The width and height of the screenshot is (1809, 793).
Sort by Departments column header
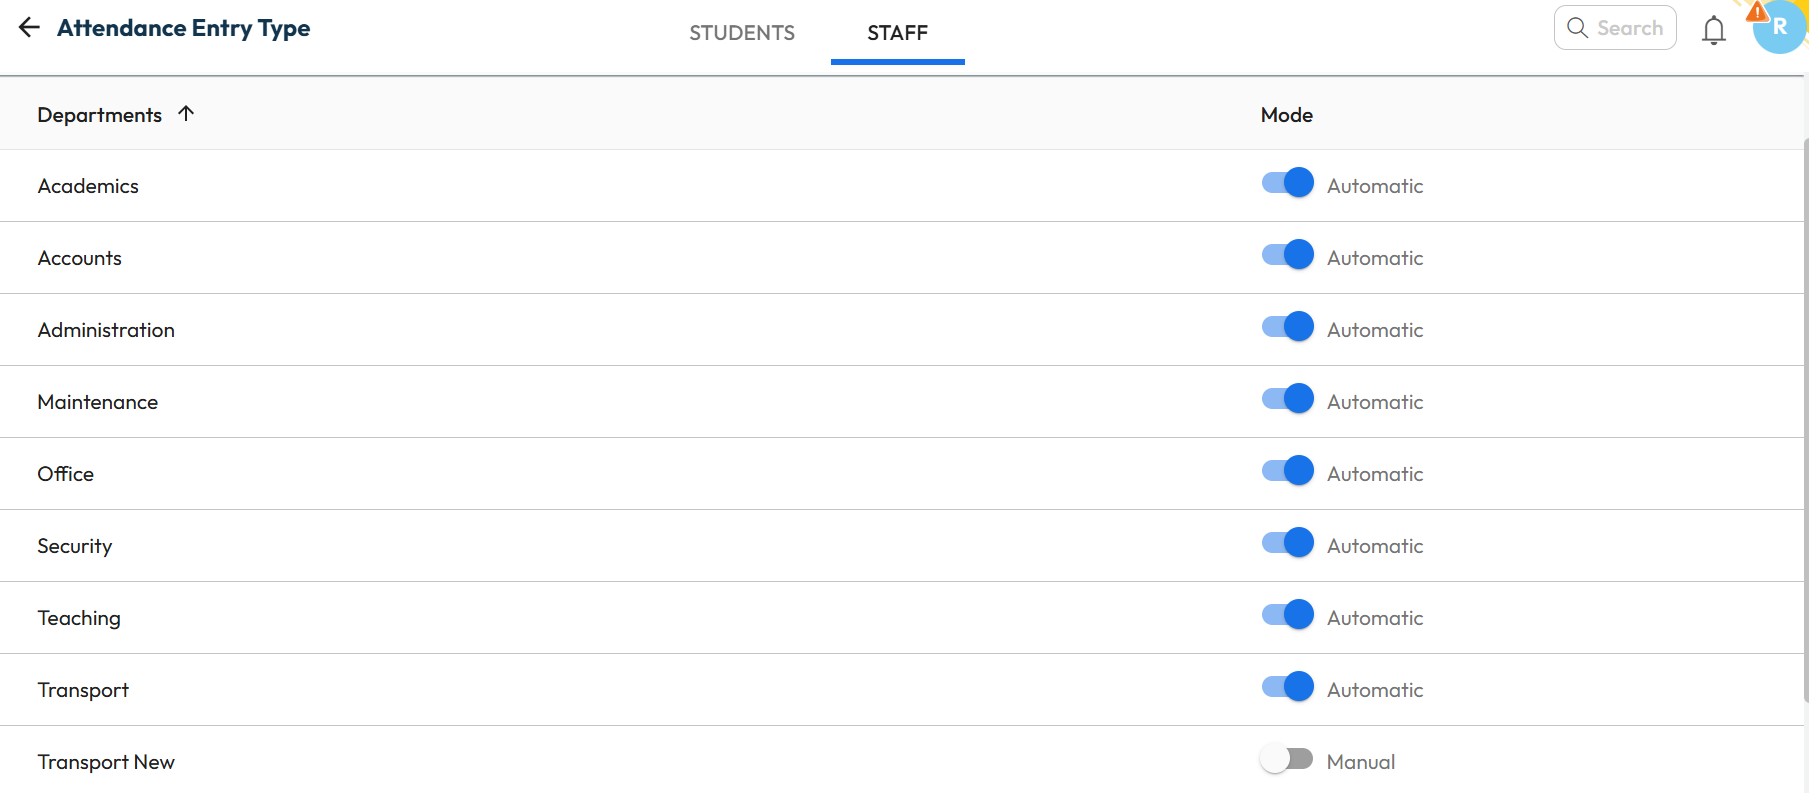pos(99,115)
